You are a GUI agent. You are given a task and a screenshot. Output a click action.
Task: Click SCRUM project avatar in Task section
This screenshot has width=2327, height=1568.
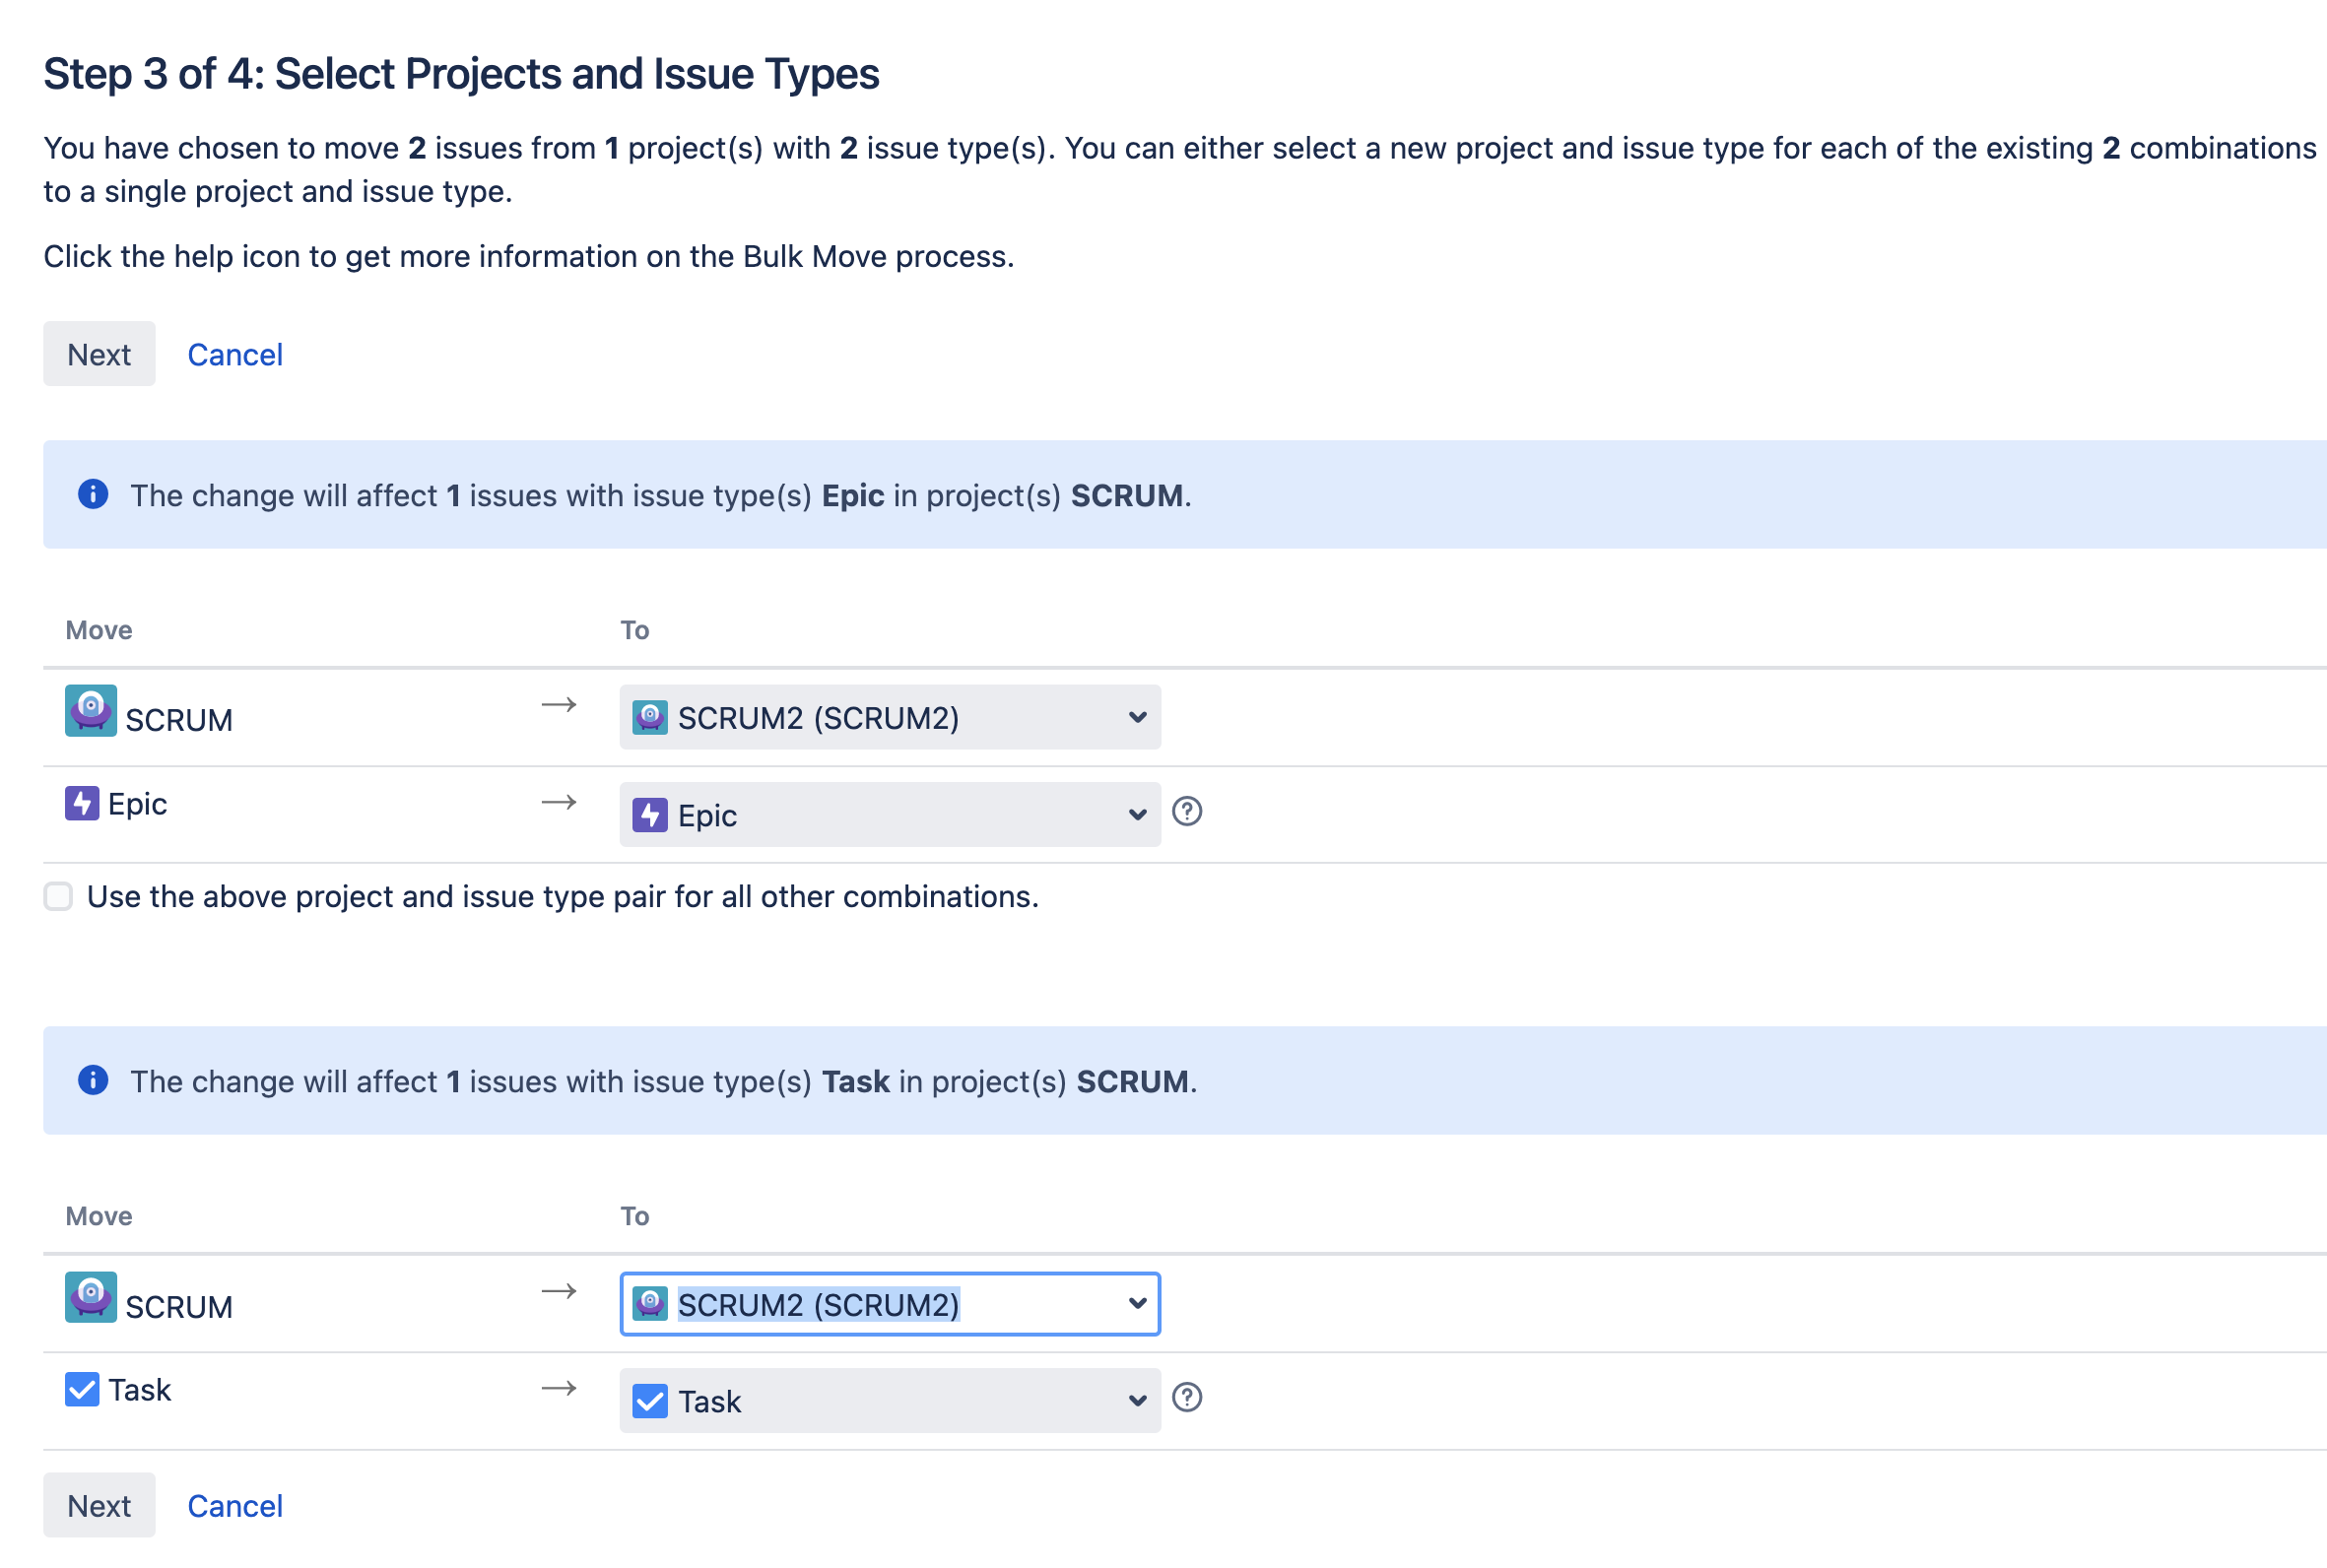point(90,1297)
